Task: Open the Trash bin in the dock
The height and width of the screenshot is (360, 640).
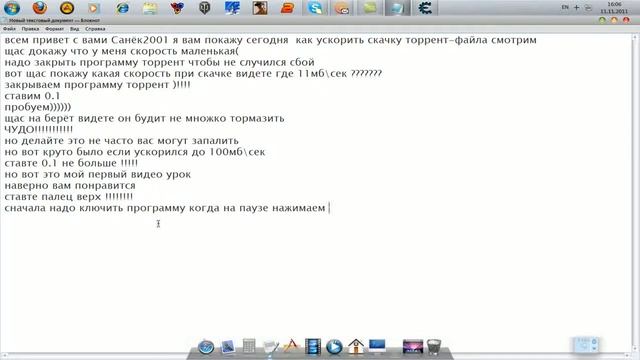Action: click(434, 347)
